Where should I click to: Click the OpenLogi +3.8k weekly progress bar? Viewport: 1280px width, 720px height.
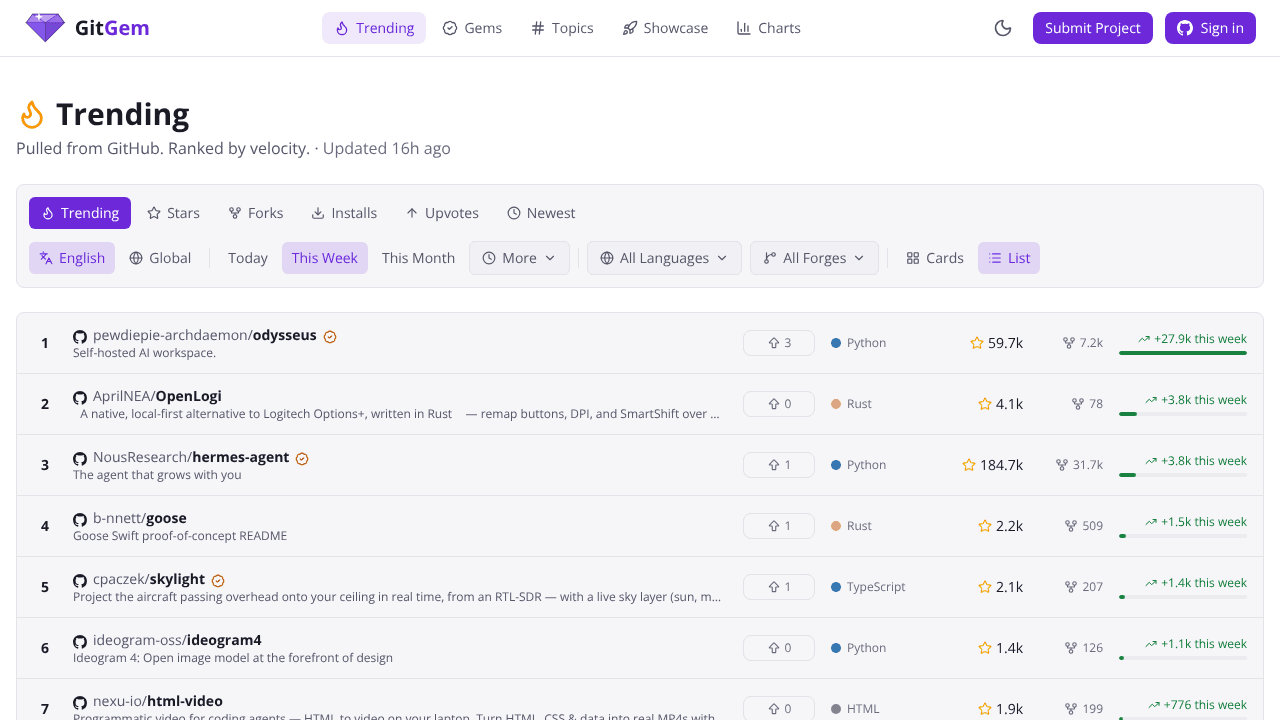pyautogui.click(x=1183, y=414)
